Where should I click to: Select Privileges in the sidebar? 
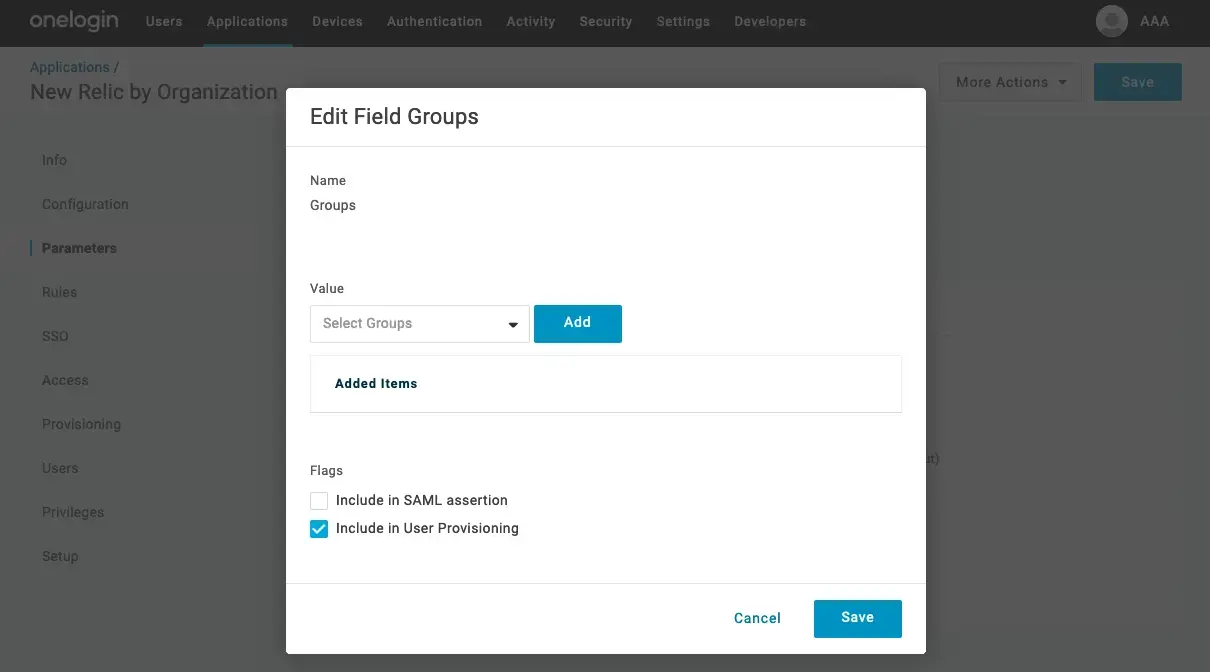click(x=72, y=512)
